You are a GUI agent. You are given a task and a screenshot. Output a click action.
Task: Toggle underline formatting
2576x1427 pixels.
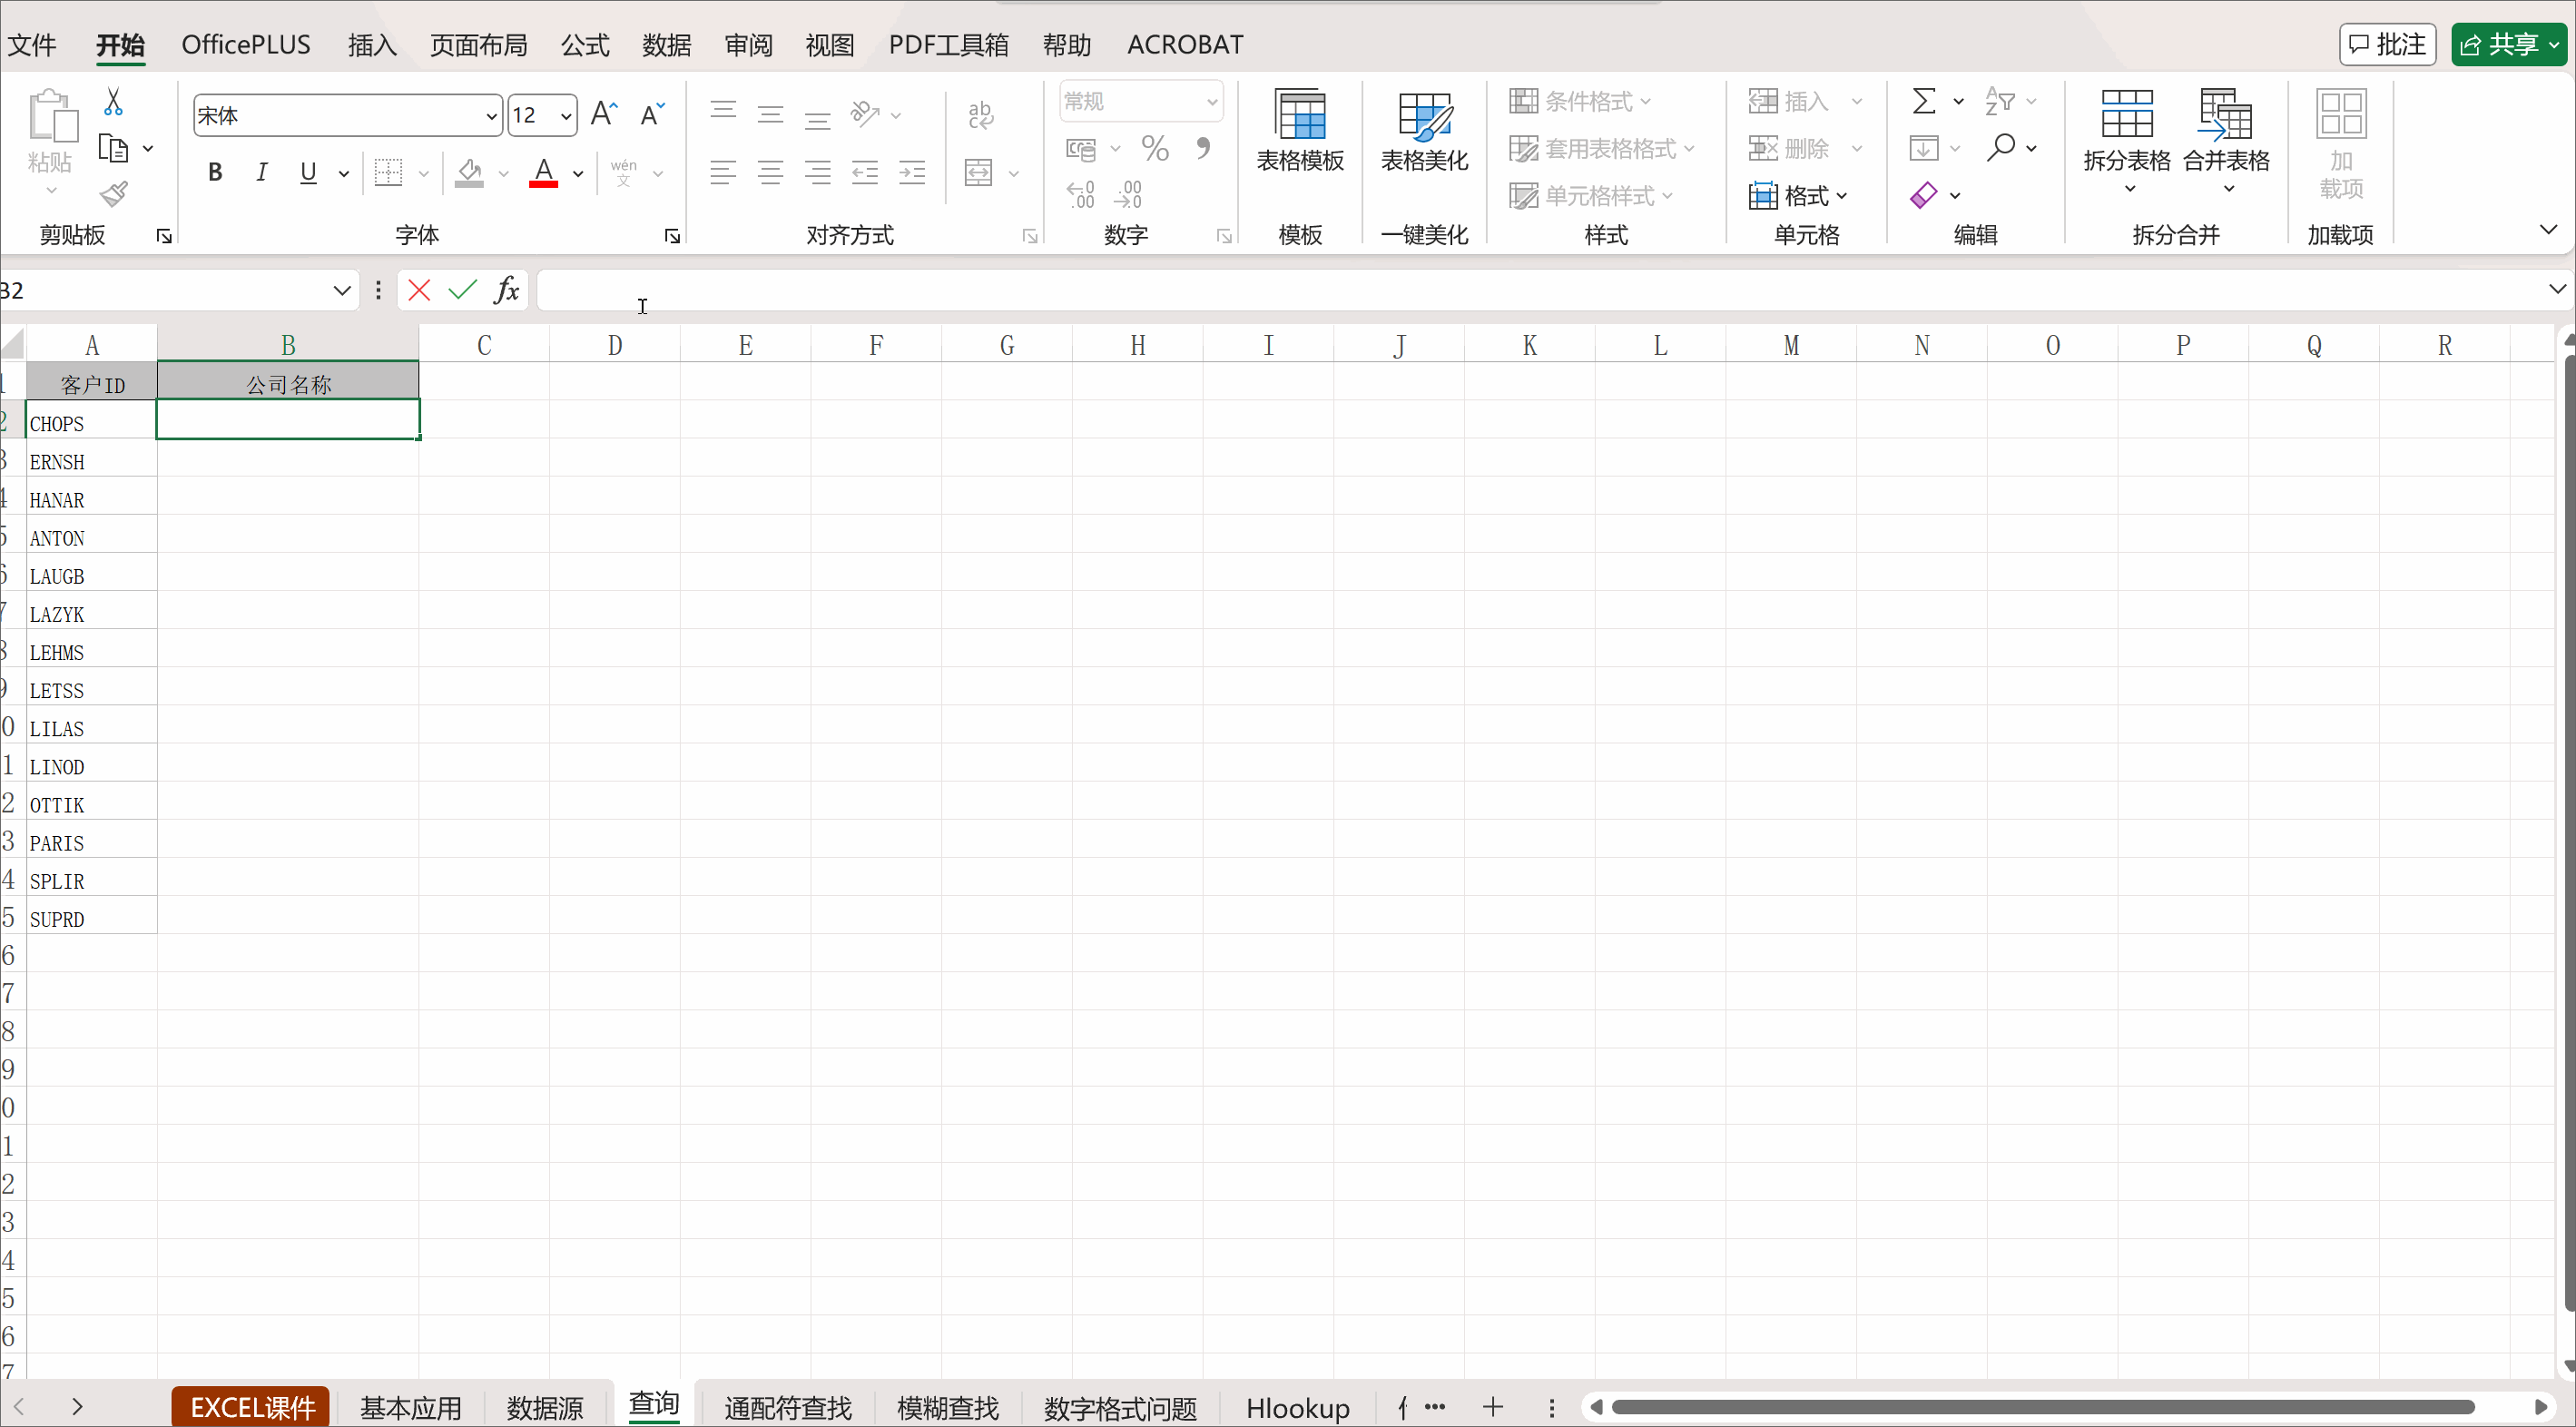click(x=308, y=173)
